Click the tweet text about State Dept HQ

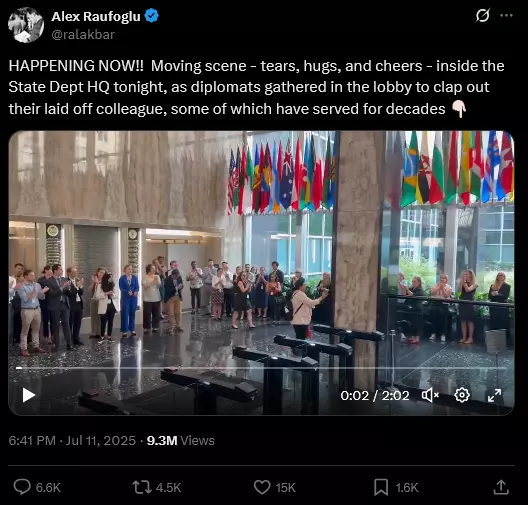click(256, 87)
